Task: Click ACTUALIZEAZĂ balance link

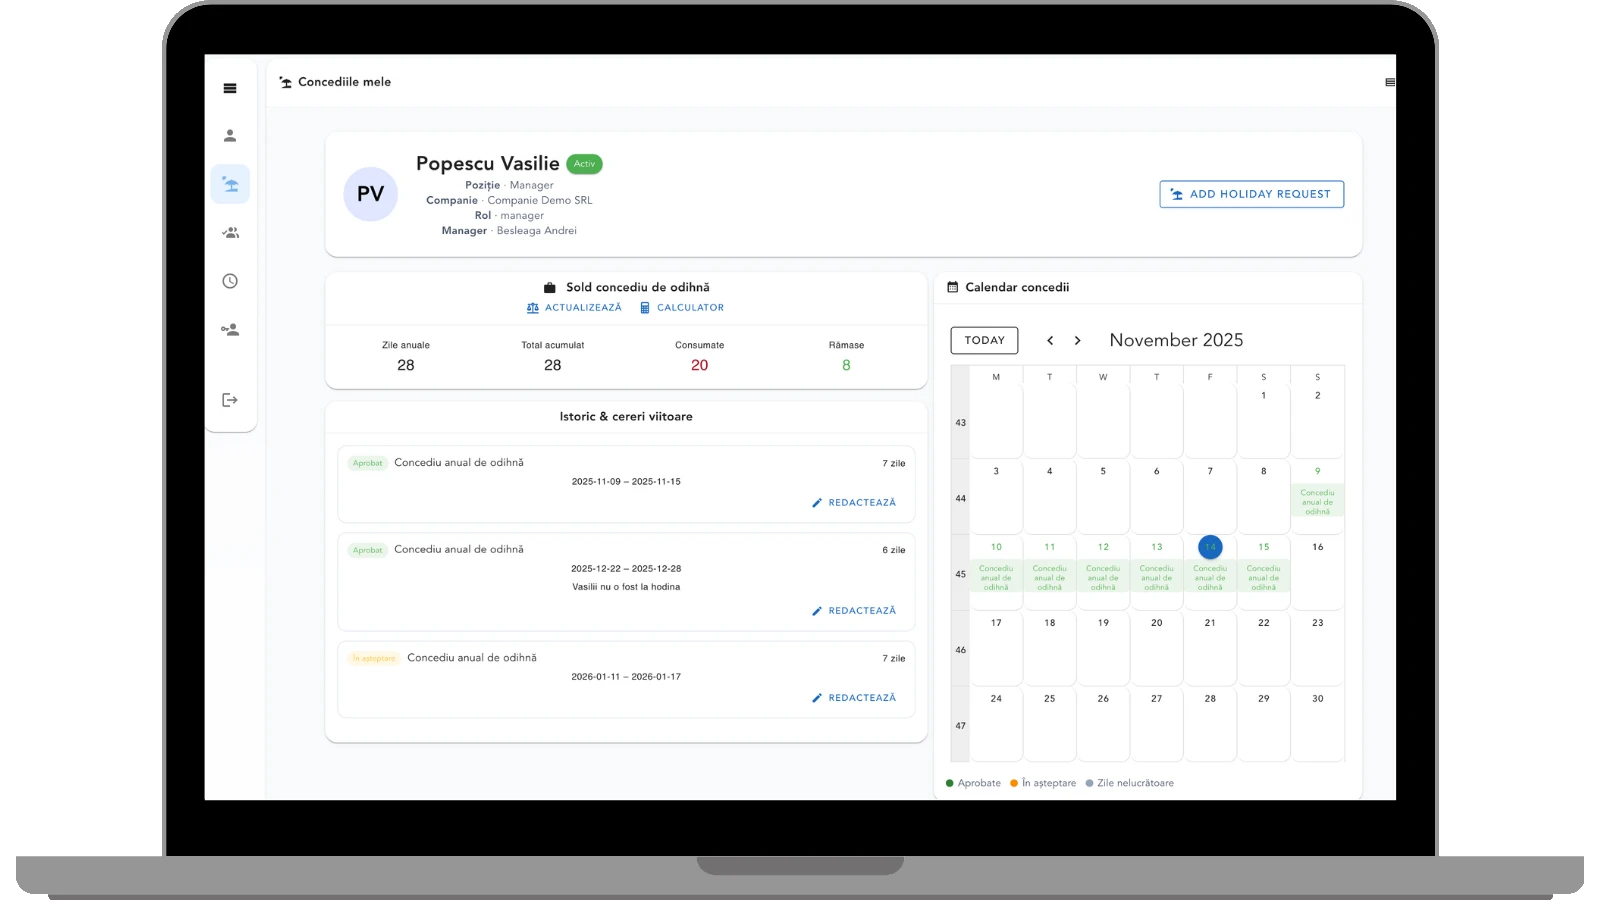Action: click(x=574, y=308)
